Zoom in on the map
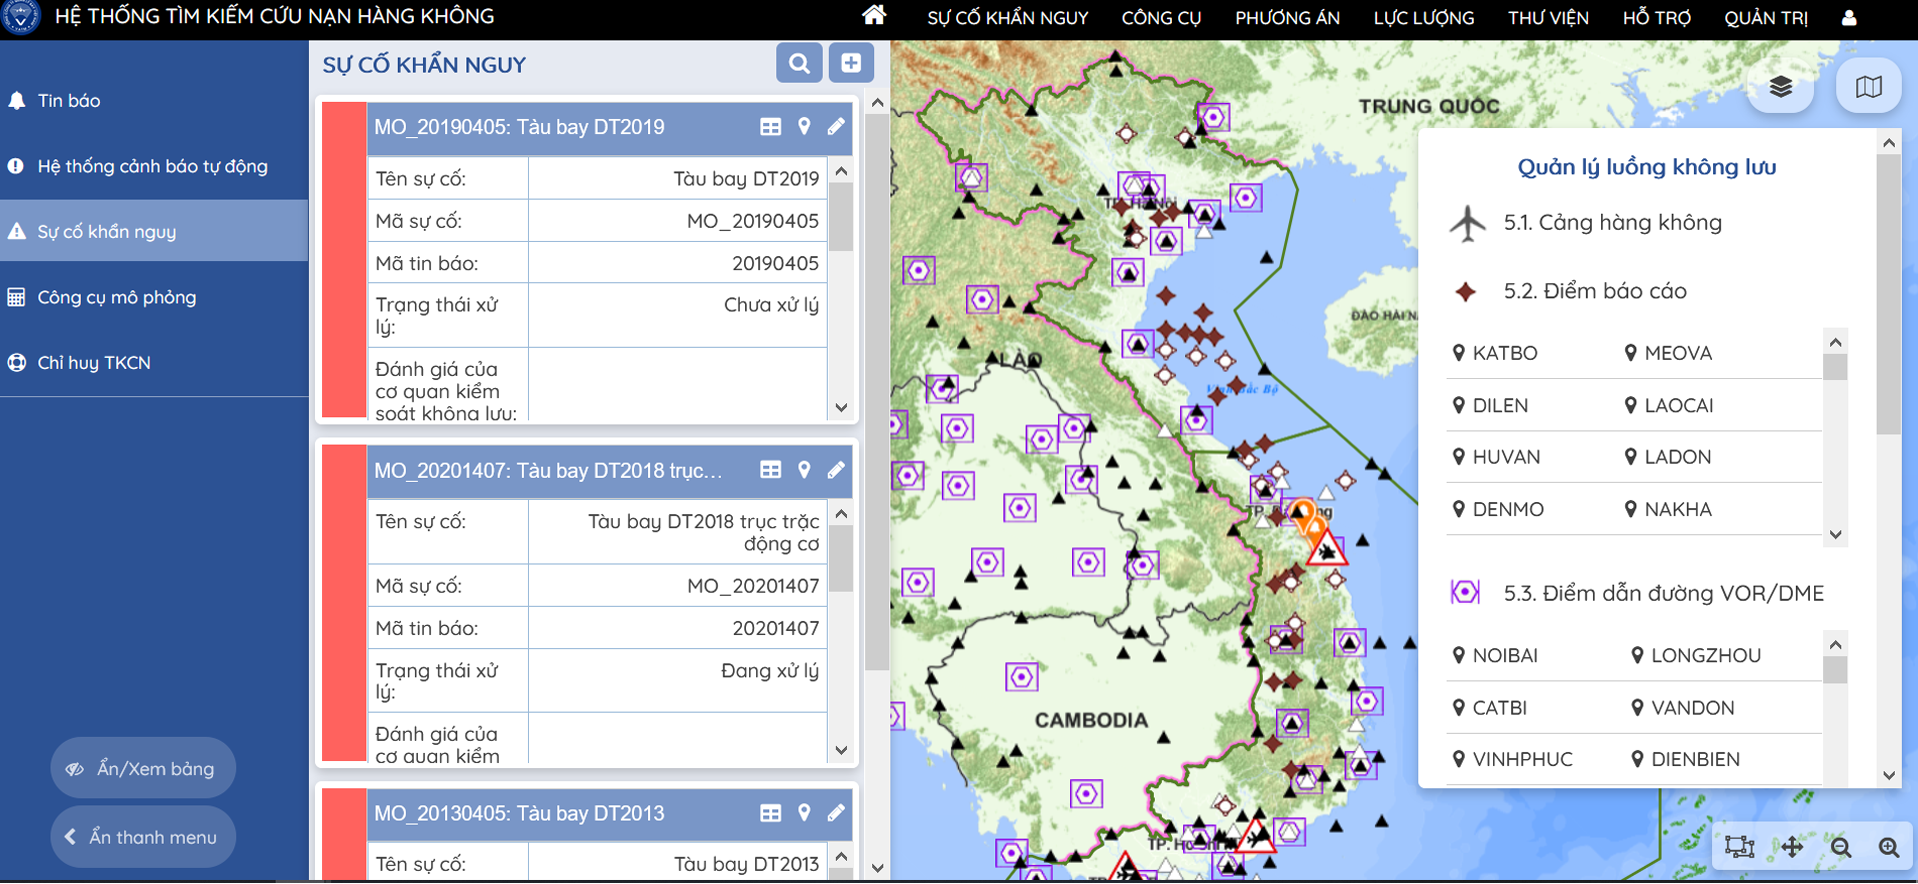Viewport: 1918px width, 884px height. [x=1888, y=847]
